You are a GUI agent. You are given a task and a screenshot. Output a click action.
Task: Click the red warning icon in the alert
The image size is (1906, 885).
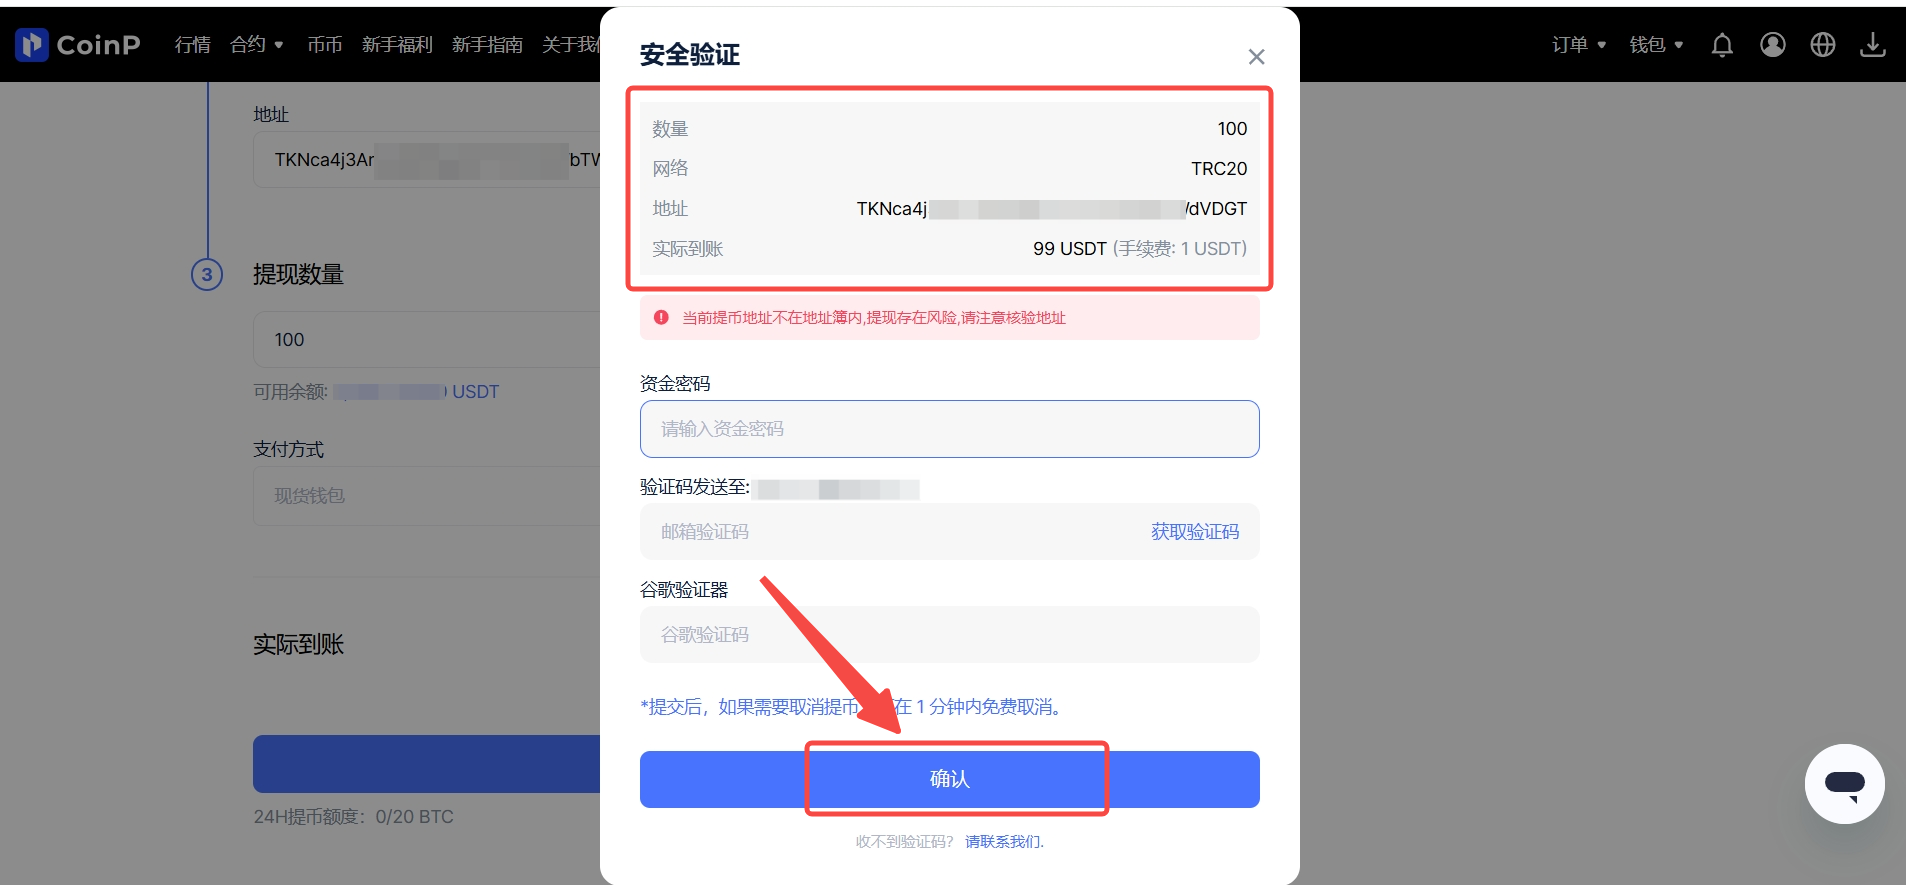pyautogui.click(x=661, y=317)
